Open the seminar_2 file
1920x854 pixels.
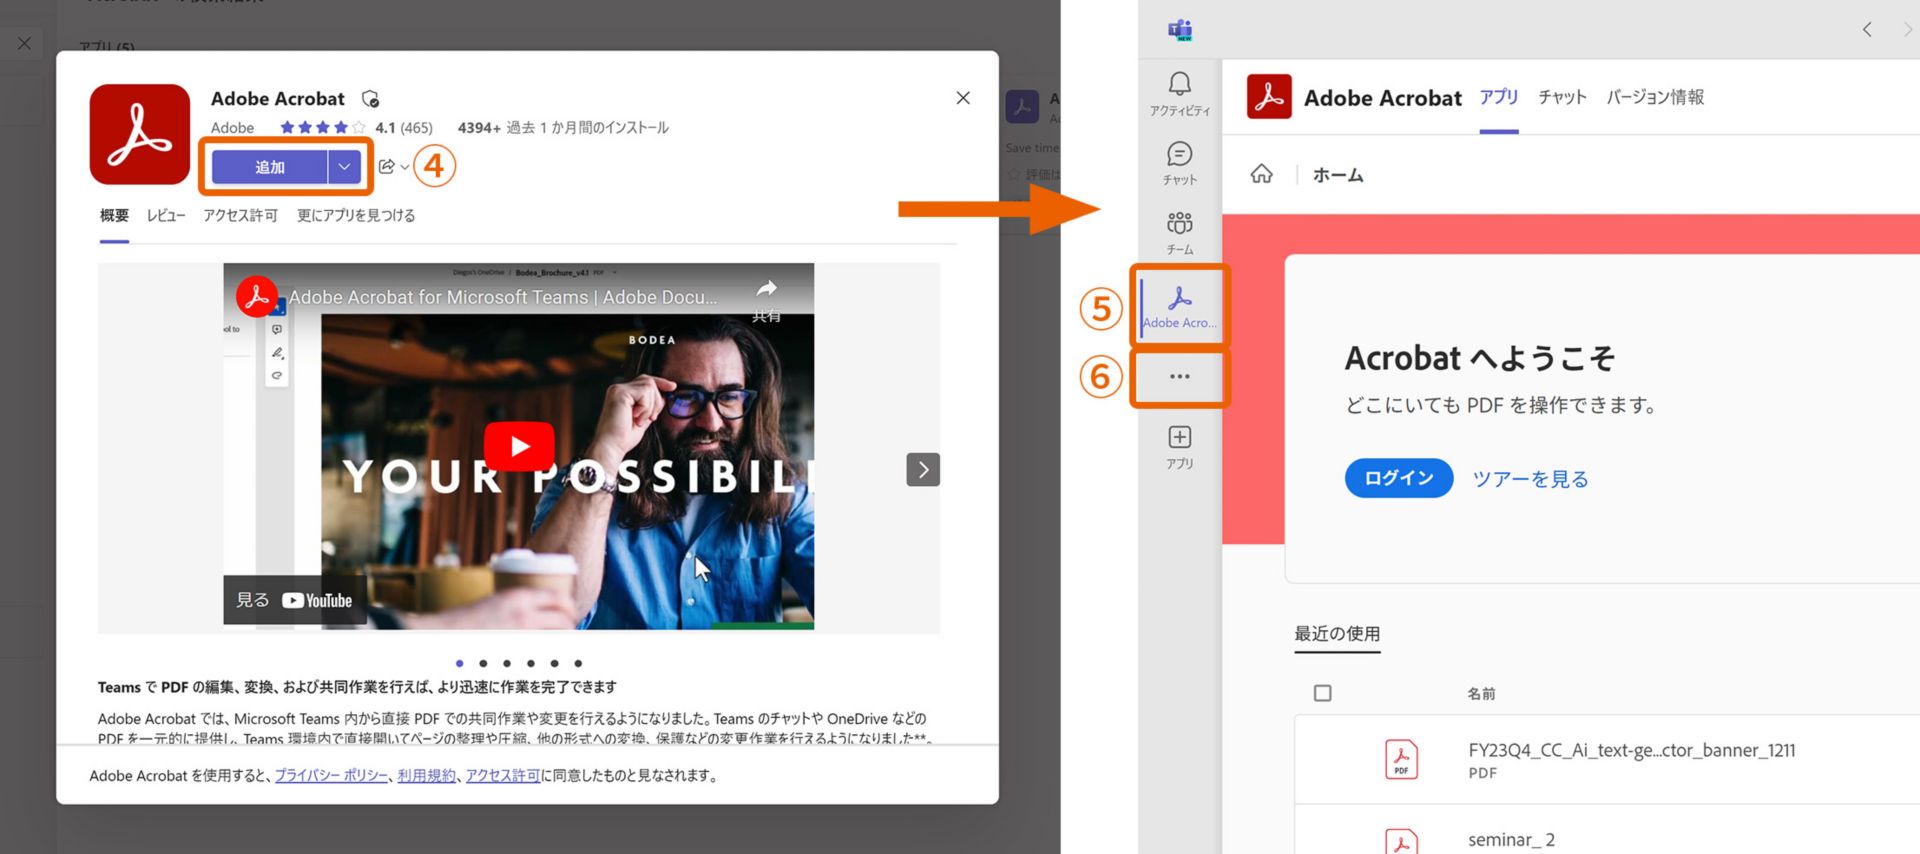[x=1511, y=840]
